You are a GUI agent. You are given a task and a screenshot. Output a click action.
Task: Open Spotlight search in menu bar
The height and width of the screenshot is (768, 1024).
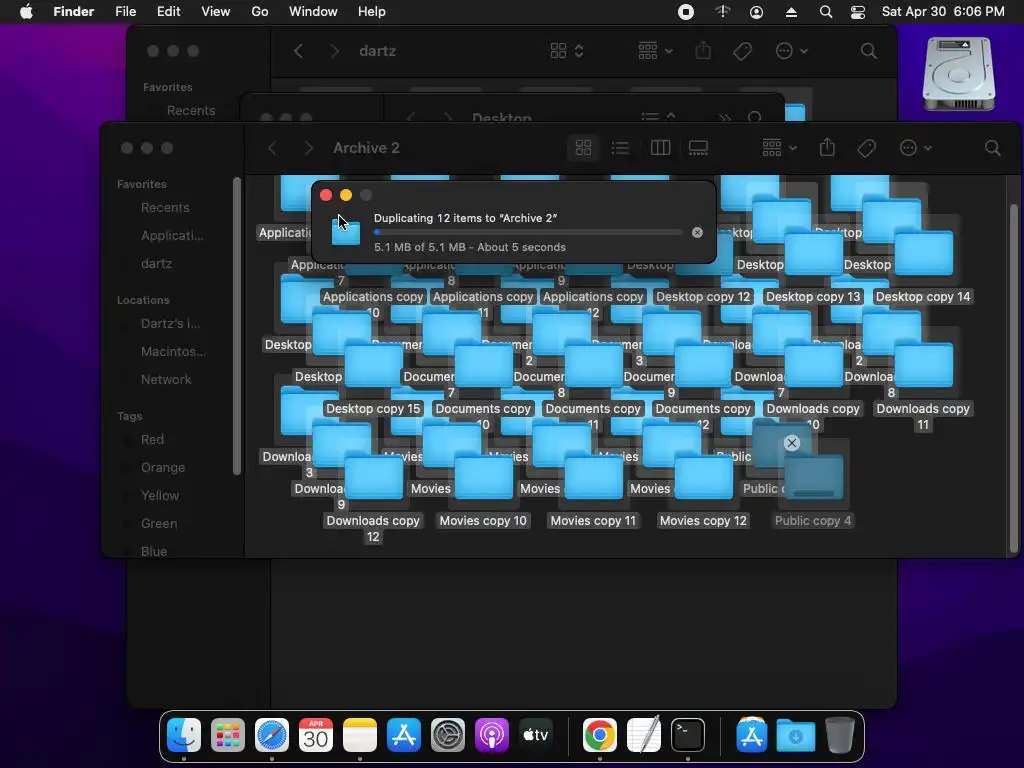(825, 12)
